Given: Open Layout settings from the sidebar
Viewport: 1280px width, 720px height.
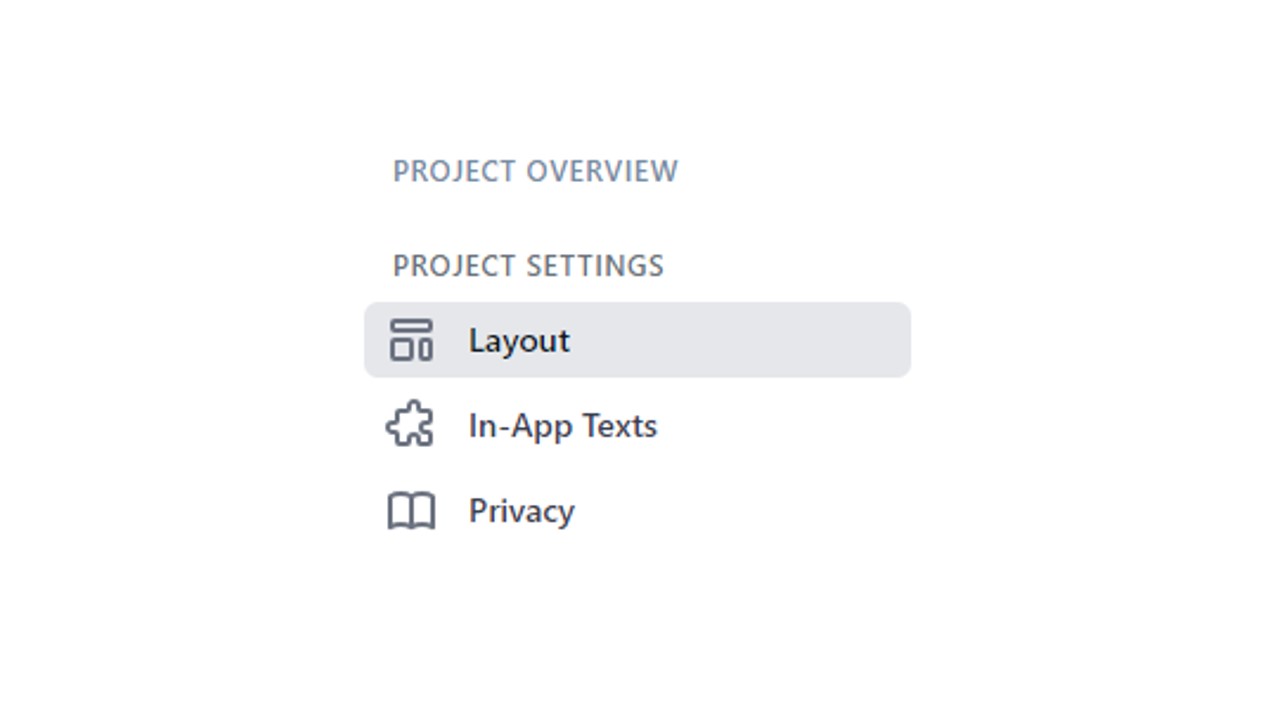Looking at the screenshot, I should [x=637, y=340].
